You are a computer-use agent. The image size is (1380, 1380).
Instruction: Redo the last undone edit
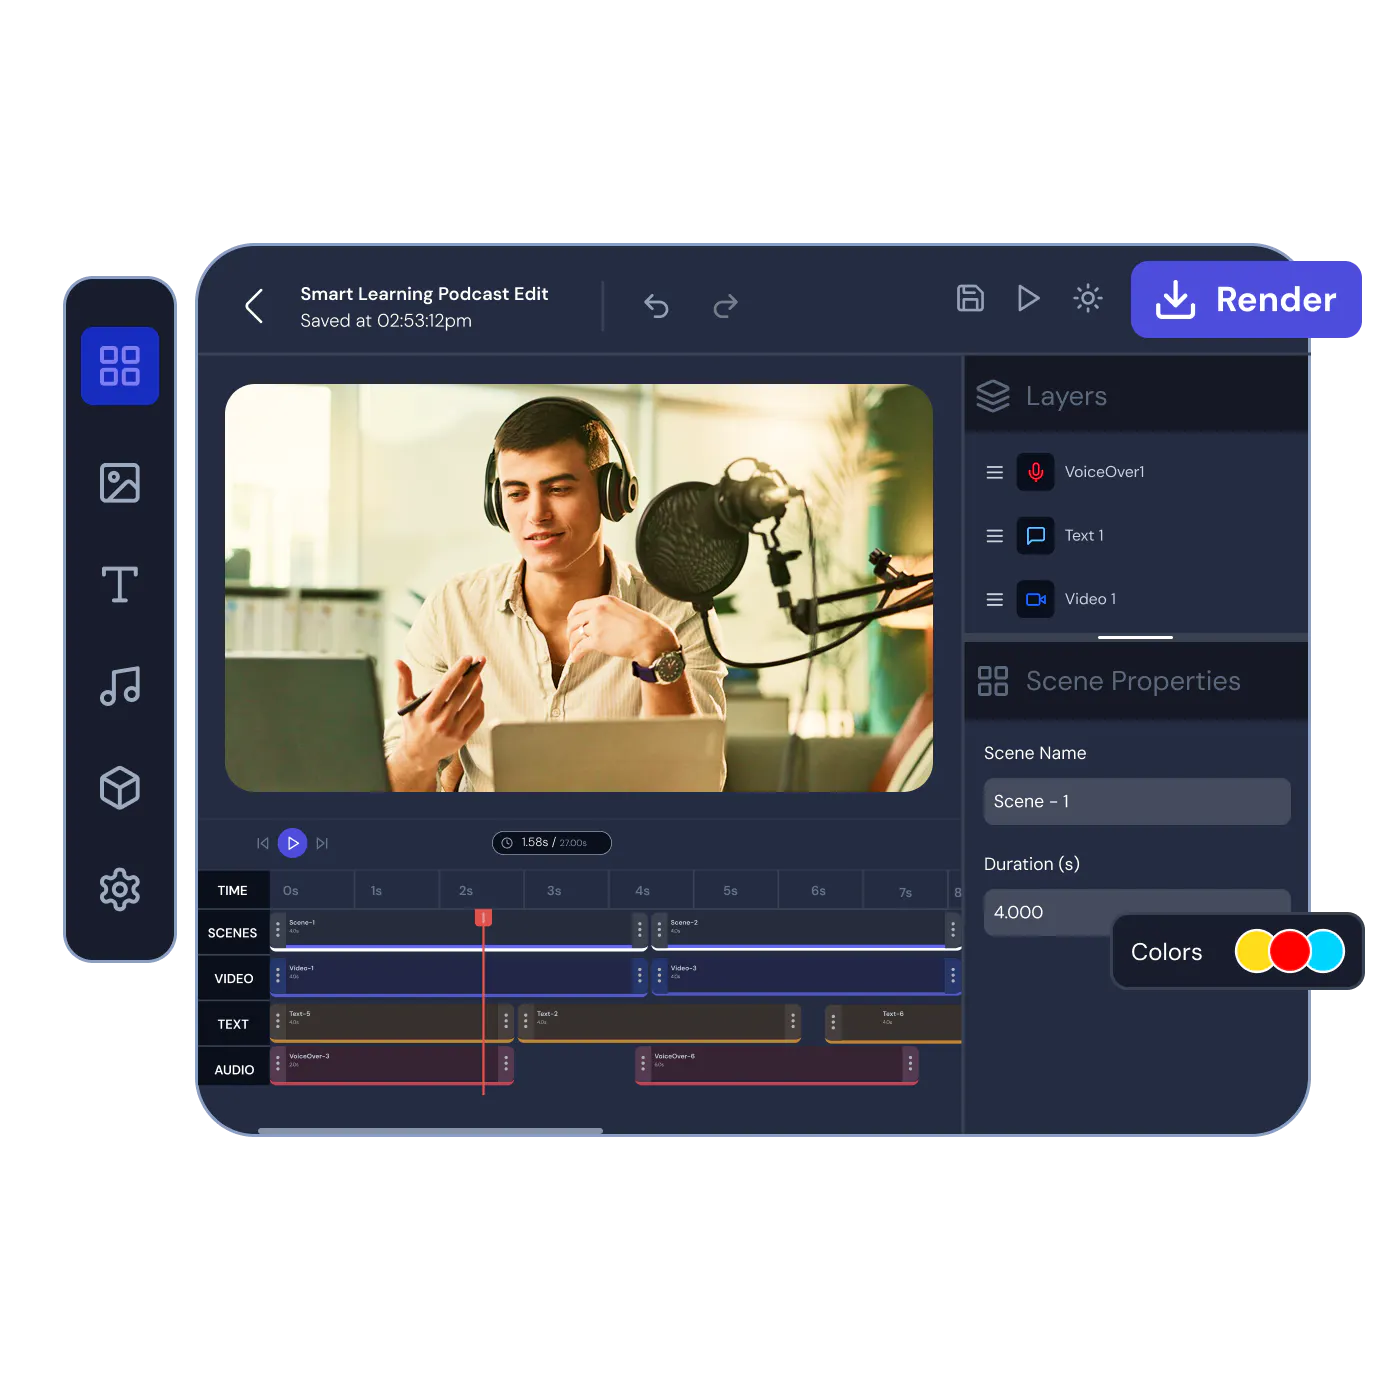(726, 305)
